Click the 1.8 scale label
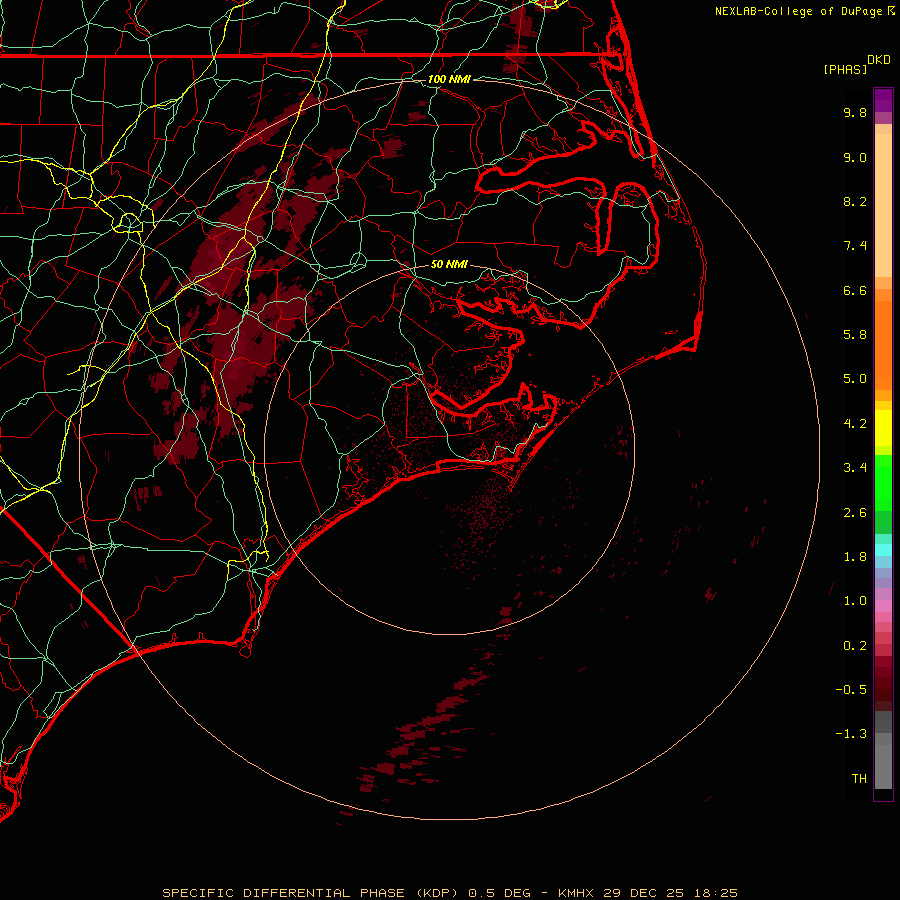The image size is (900, 900). tap(855, 557)
